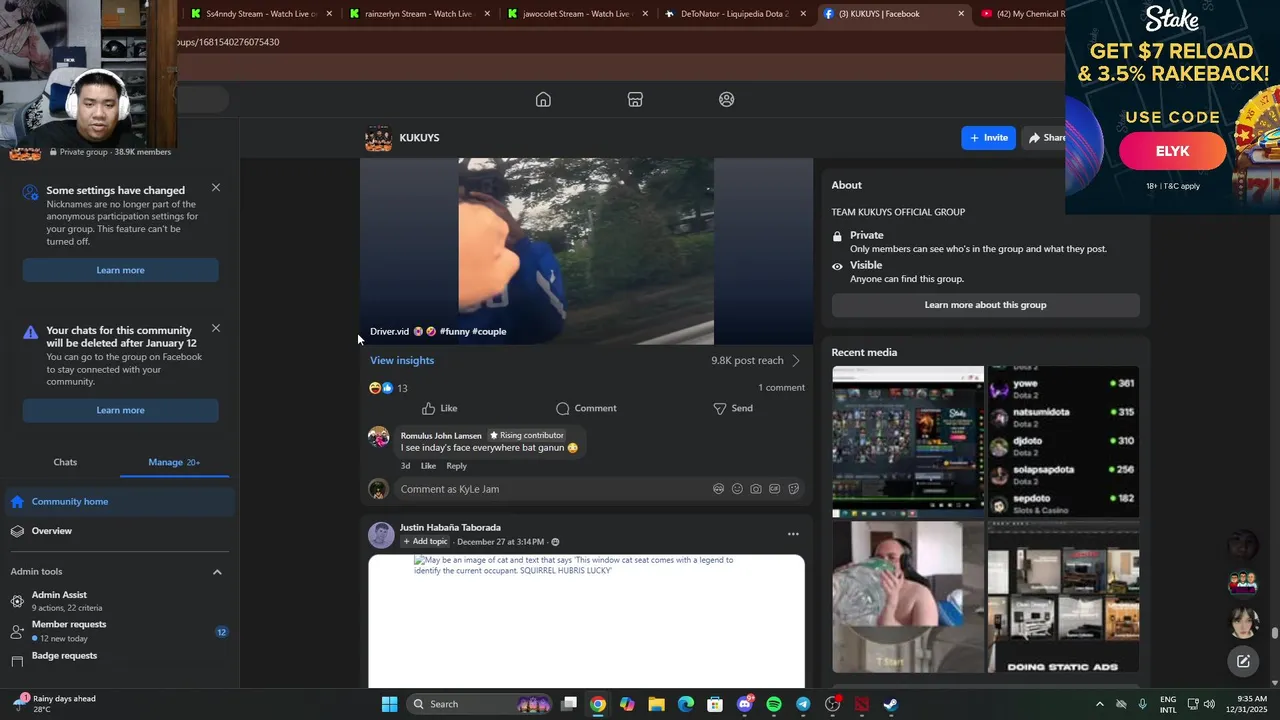Dismiss the 'Some settings have changed' notice
This screenshot has height=720, width=1280.
pos(216,188)
